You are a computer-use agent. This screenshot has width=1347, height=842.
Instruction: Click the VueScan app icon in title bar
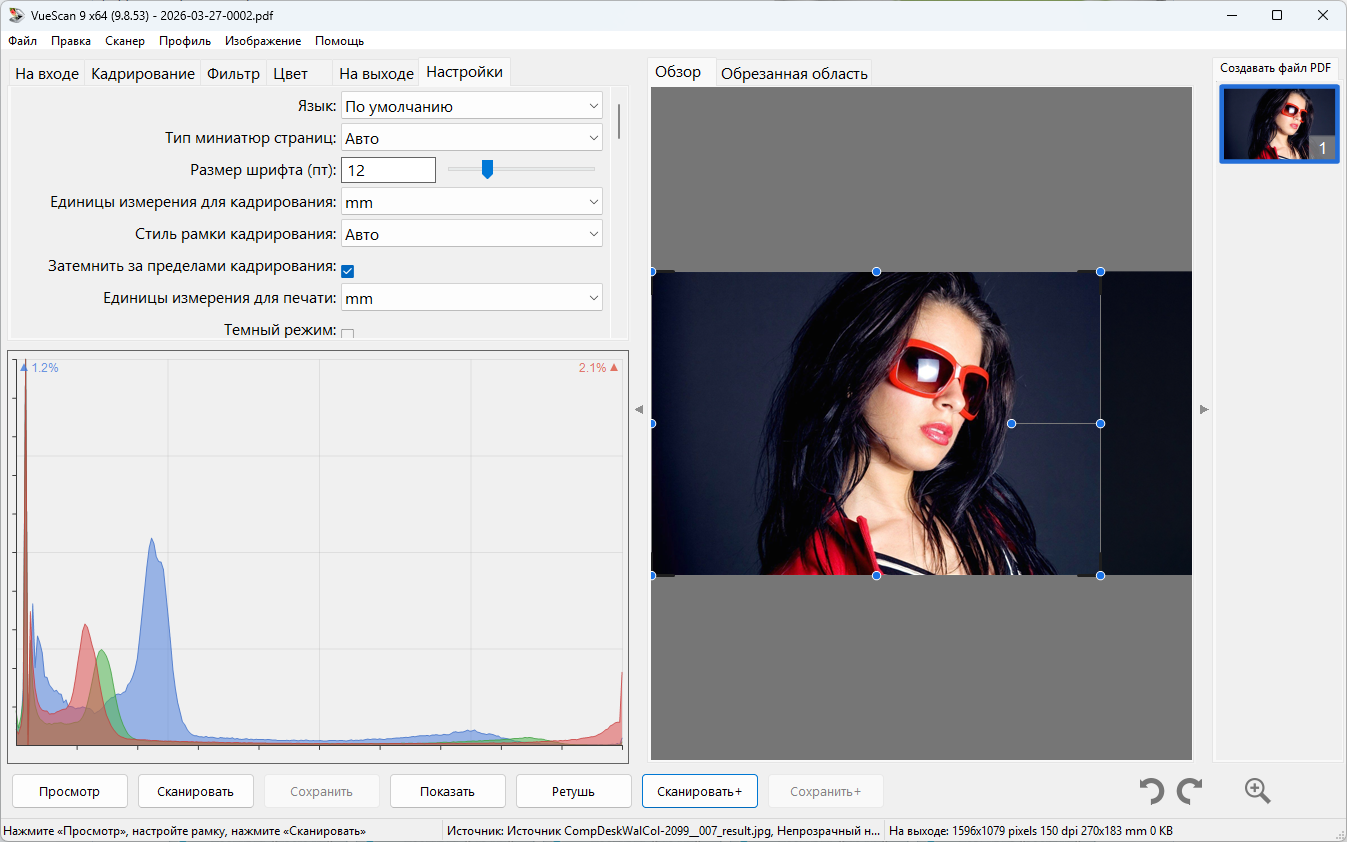coord(16,15)
